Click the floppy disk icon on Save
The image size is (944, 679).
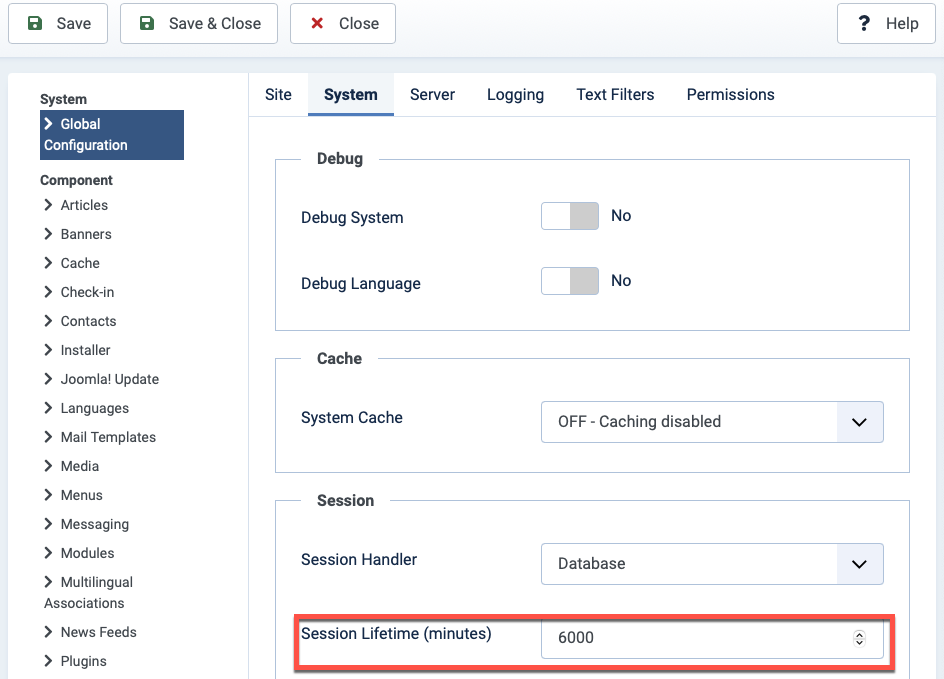tap(35, 24)
